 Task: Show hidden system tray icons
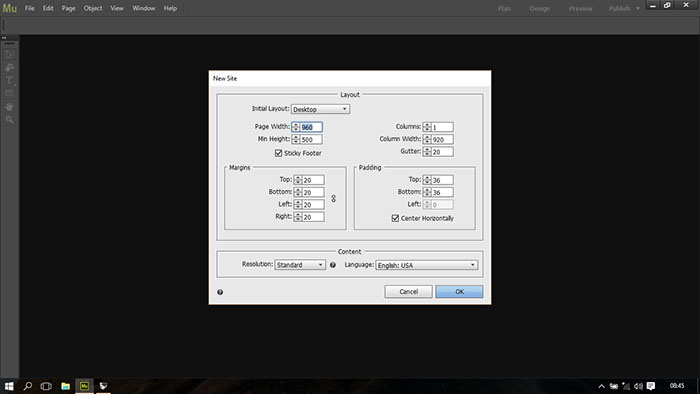[x=601, y=386]
